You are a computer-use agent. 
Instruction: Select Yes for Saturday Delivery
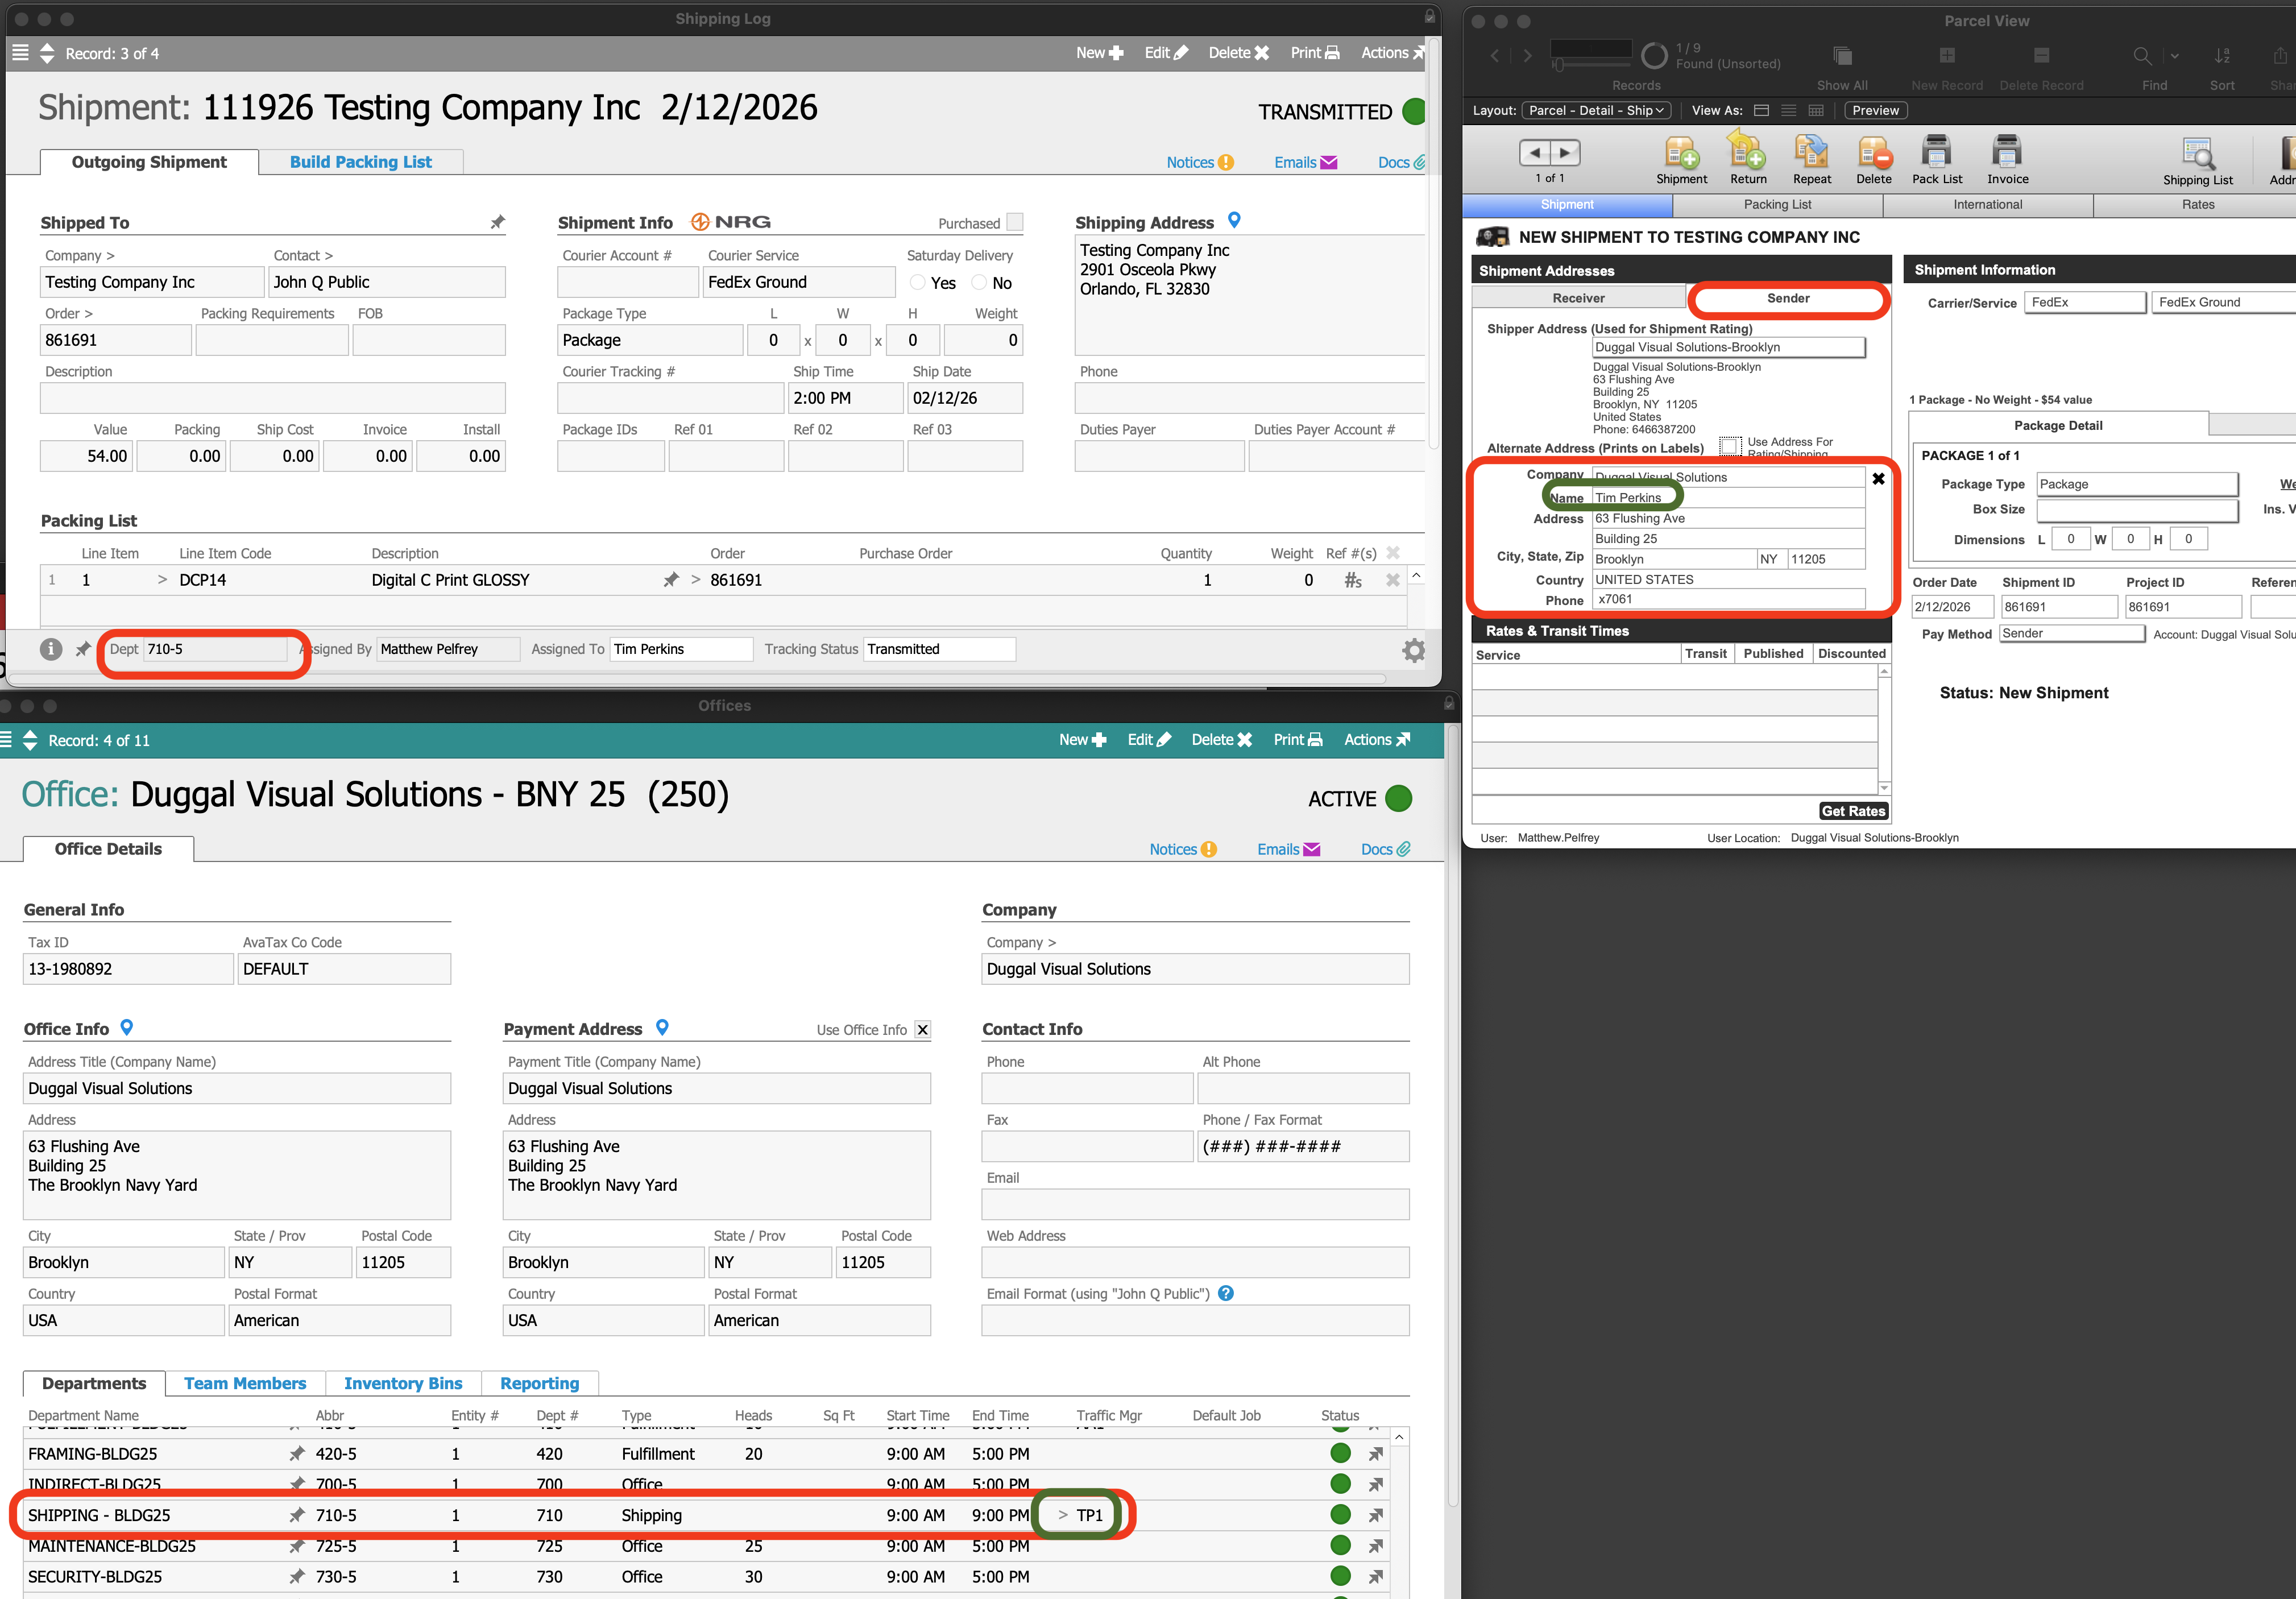[x=917, y=283]
